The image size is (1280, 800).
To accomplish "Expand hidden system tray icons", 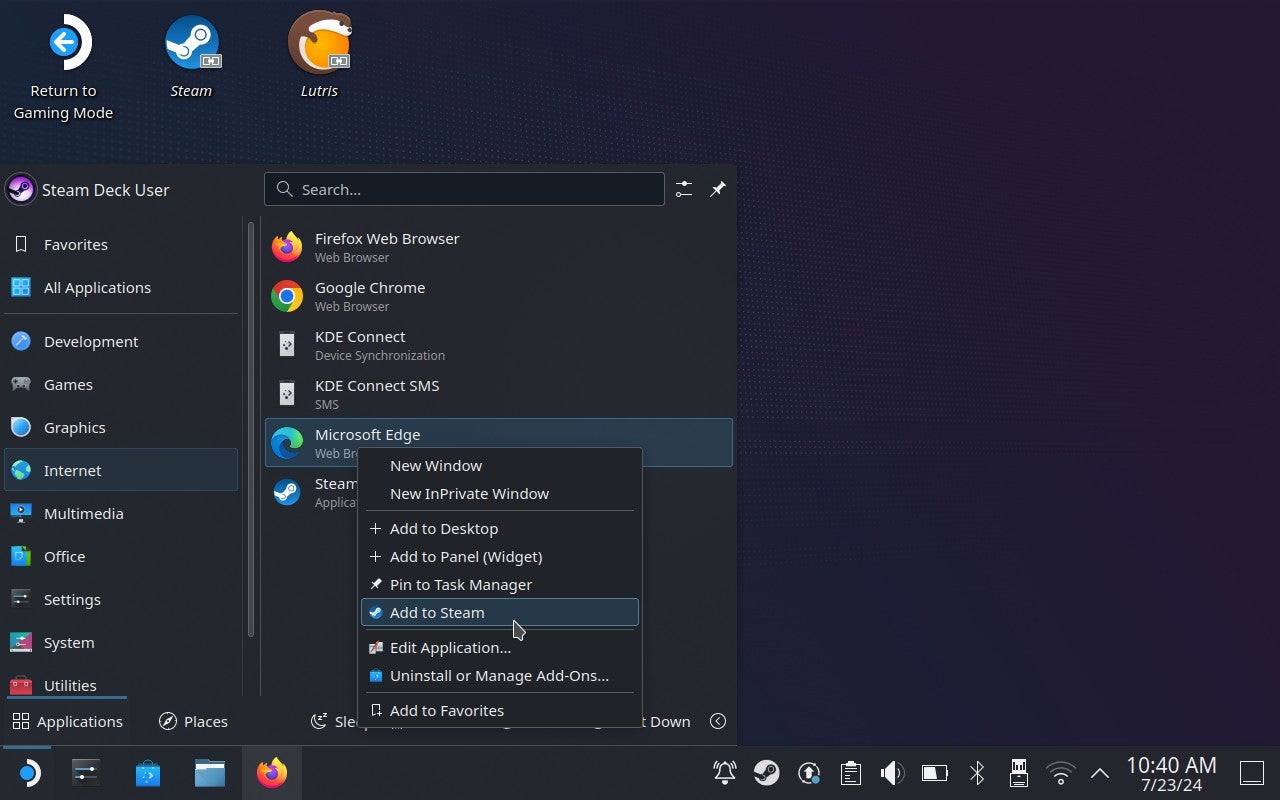I will point(1099,772).
